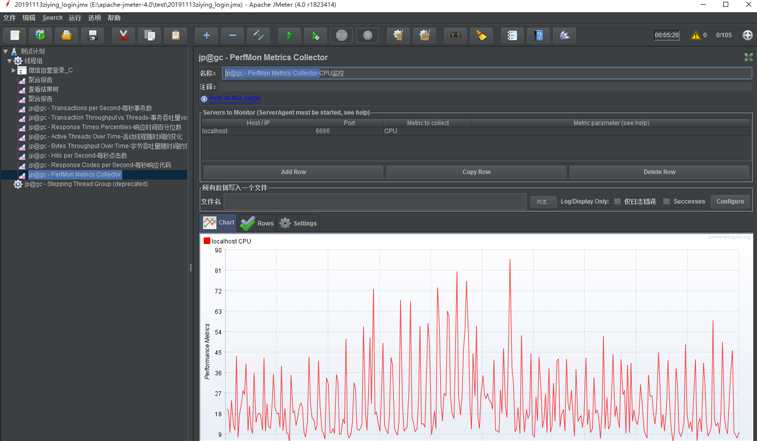Image resolution: width=757 pixels, height=441 pixels.
Task: Click the Stop test round icon
Action: (x=341, y=35)
